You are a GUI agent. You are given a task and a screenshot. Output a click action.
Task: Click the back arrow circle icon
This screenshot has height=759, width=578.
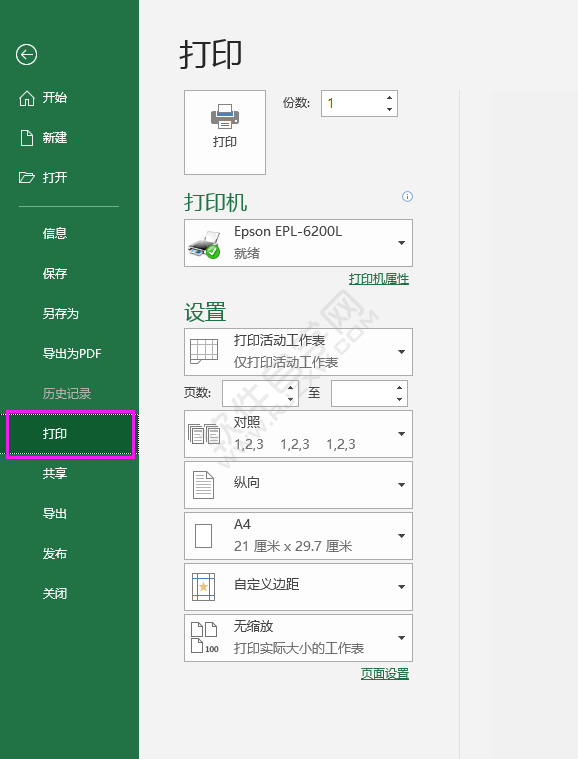(26, 54)
